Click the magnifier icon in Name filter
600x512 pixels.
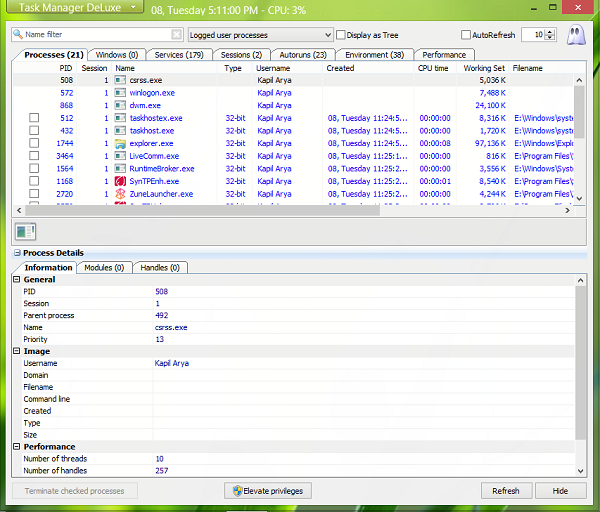(x=18, y=34)
